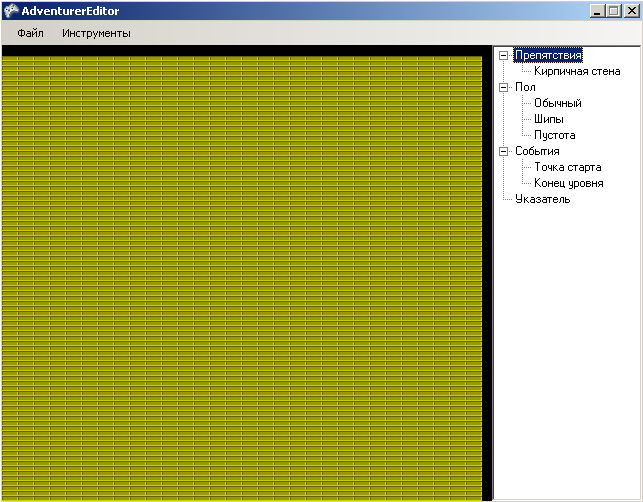Select the Пол category
Screen dimensions: 643x502
[525, 87]
